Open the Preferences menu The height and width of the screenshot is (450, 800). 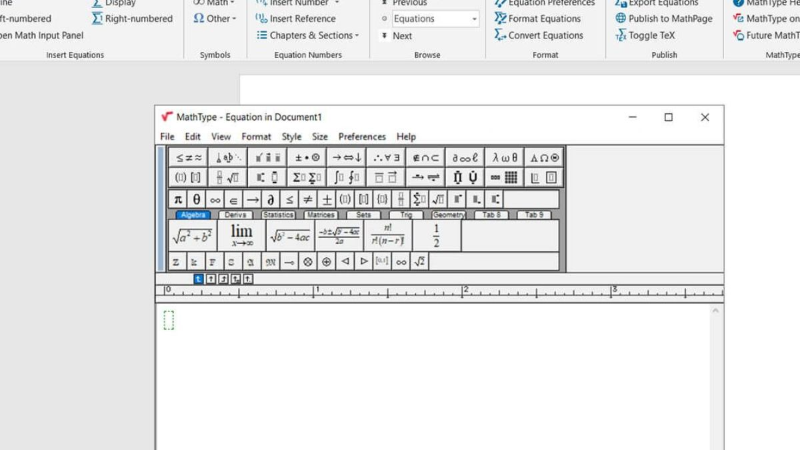click(x=362, y=137)
